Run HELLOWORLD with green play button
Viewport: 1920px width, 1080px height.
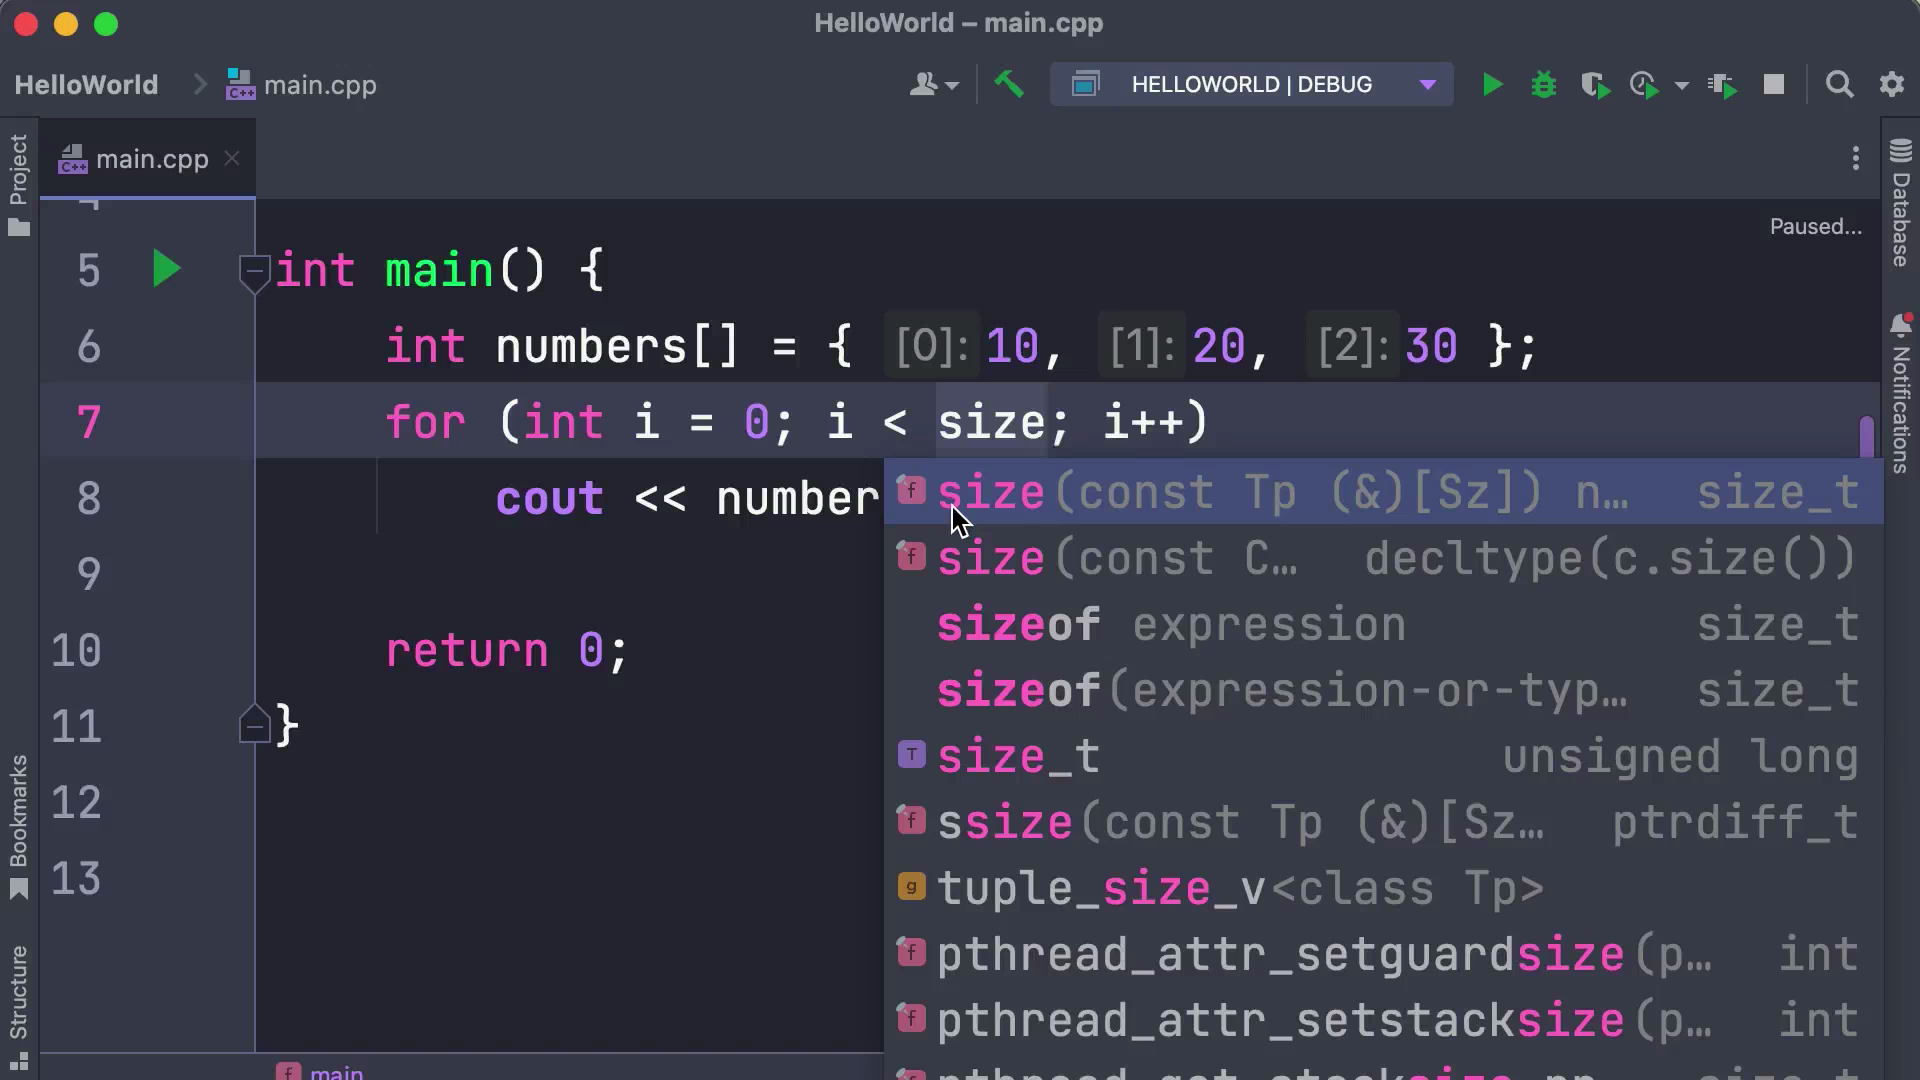[1492, 85]
